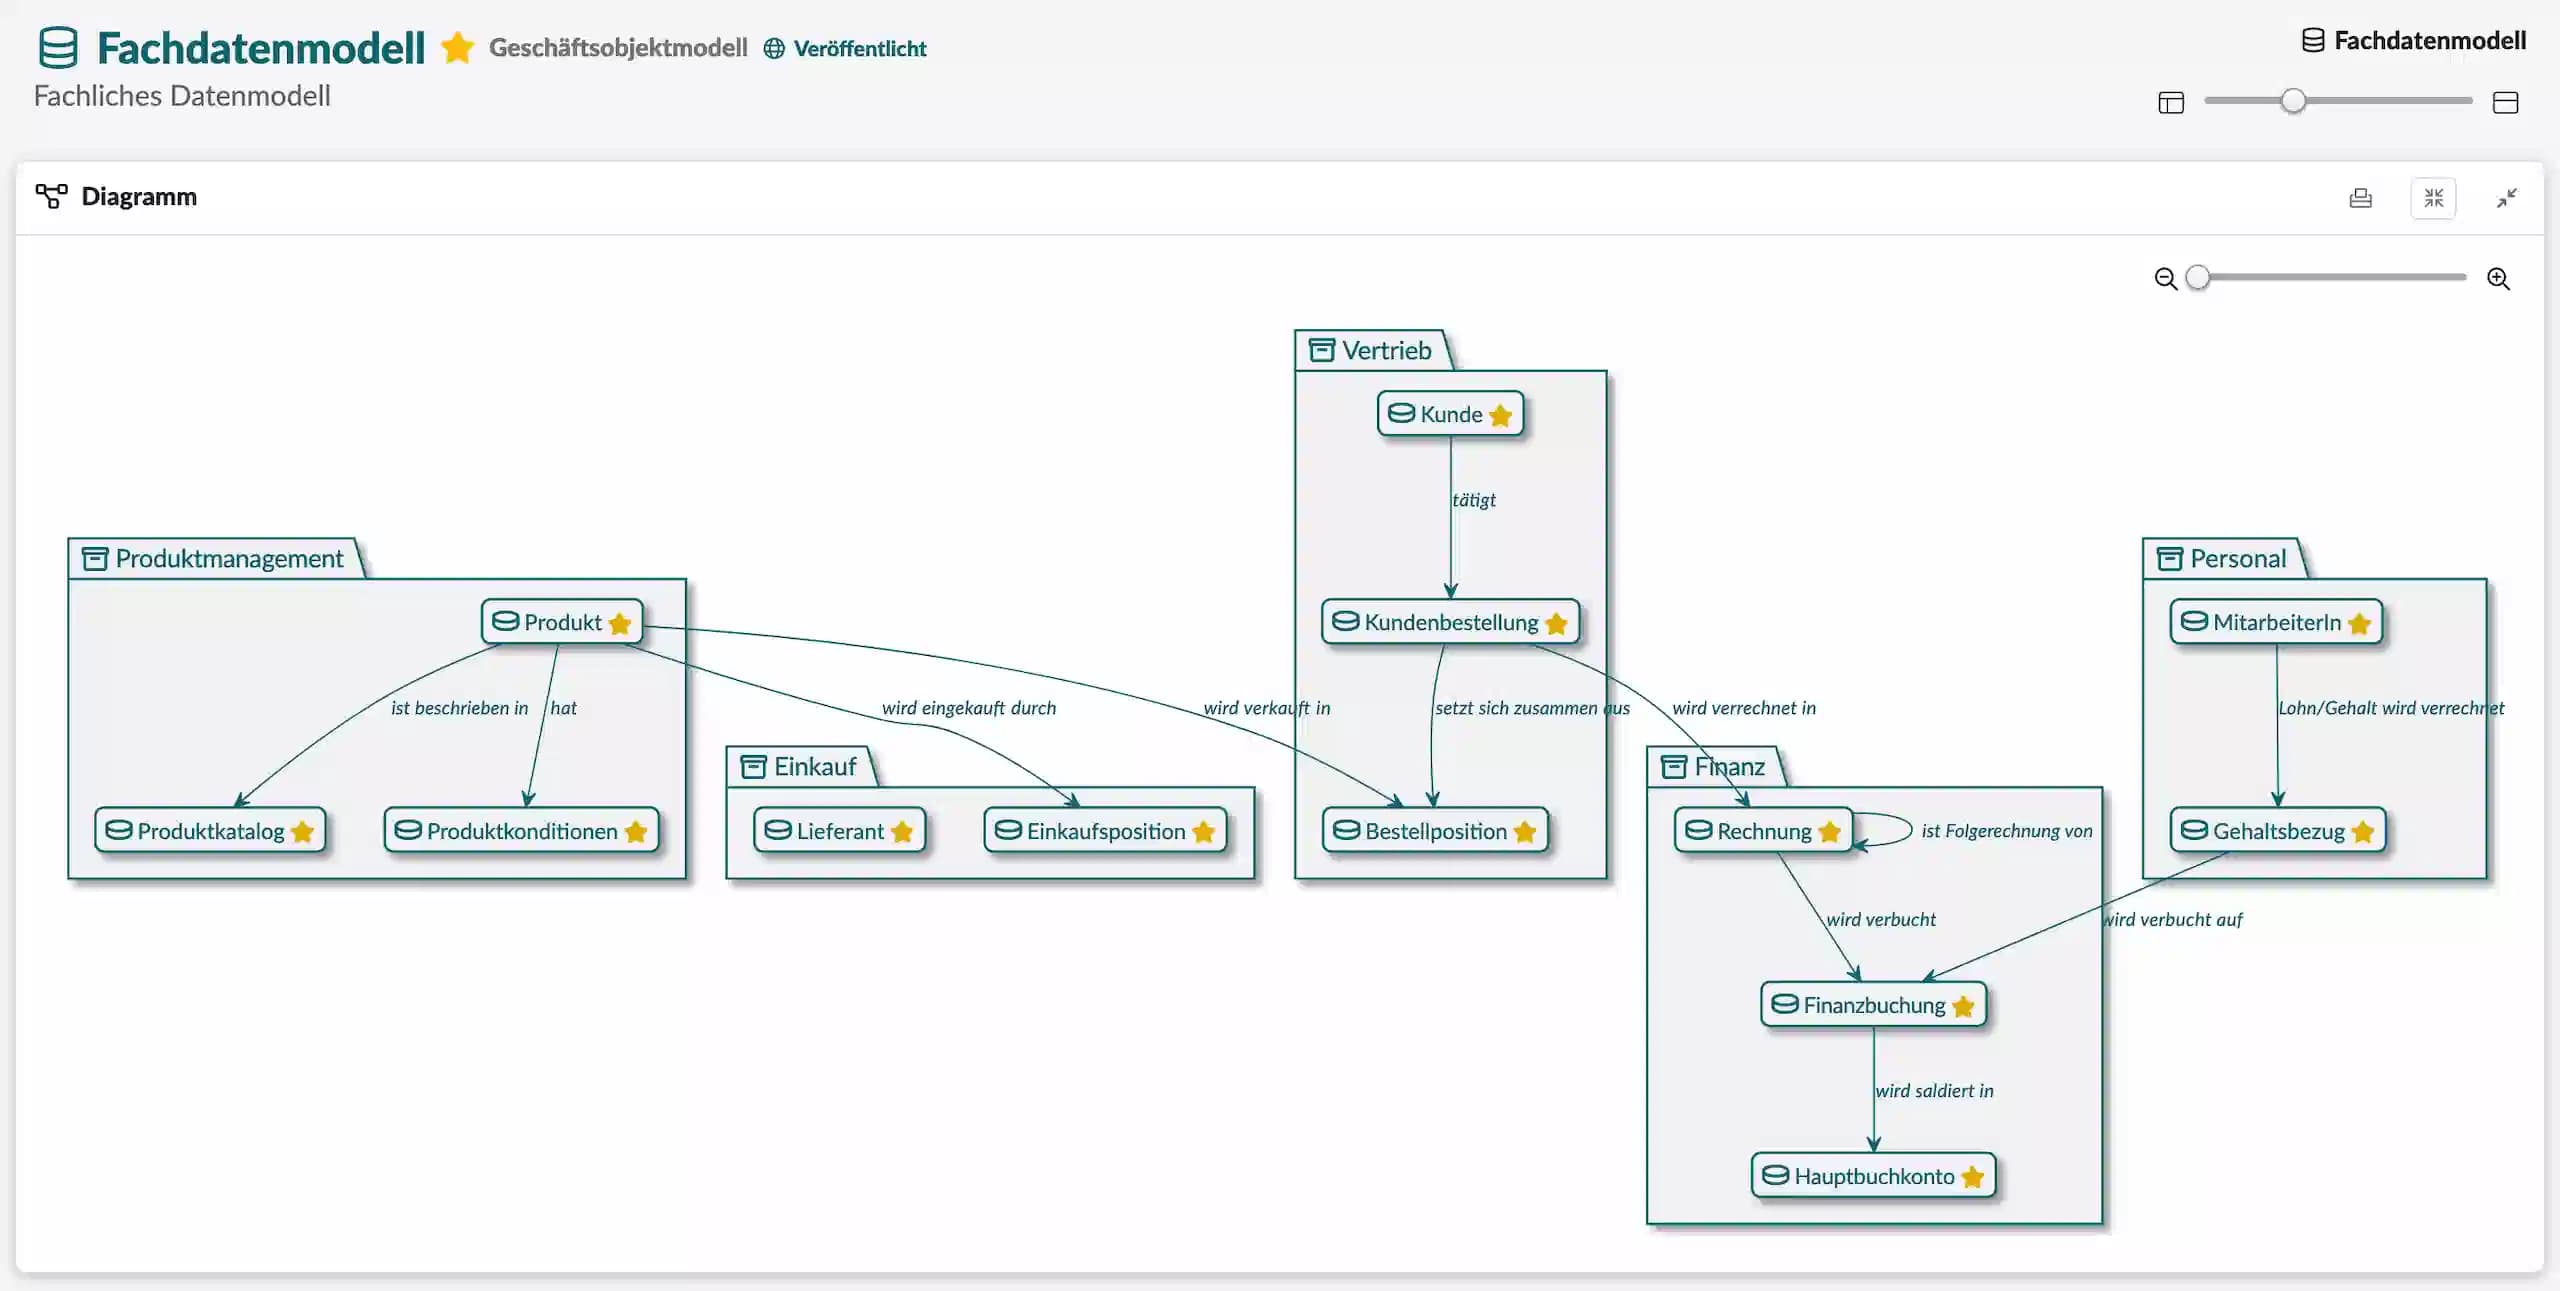The width and height of the screenshot is (2560, 1291).
Task: Click the star on the MitarbeiterIn node
Action: (x=2359, y=623)
